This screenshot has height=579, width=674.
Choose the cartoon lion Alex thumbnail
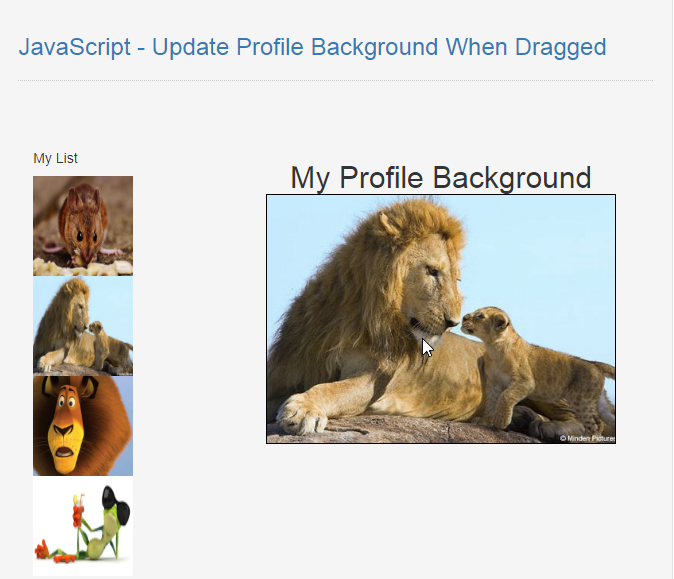coord(83,426)
